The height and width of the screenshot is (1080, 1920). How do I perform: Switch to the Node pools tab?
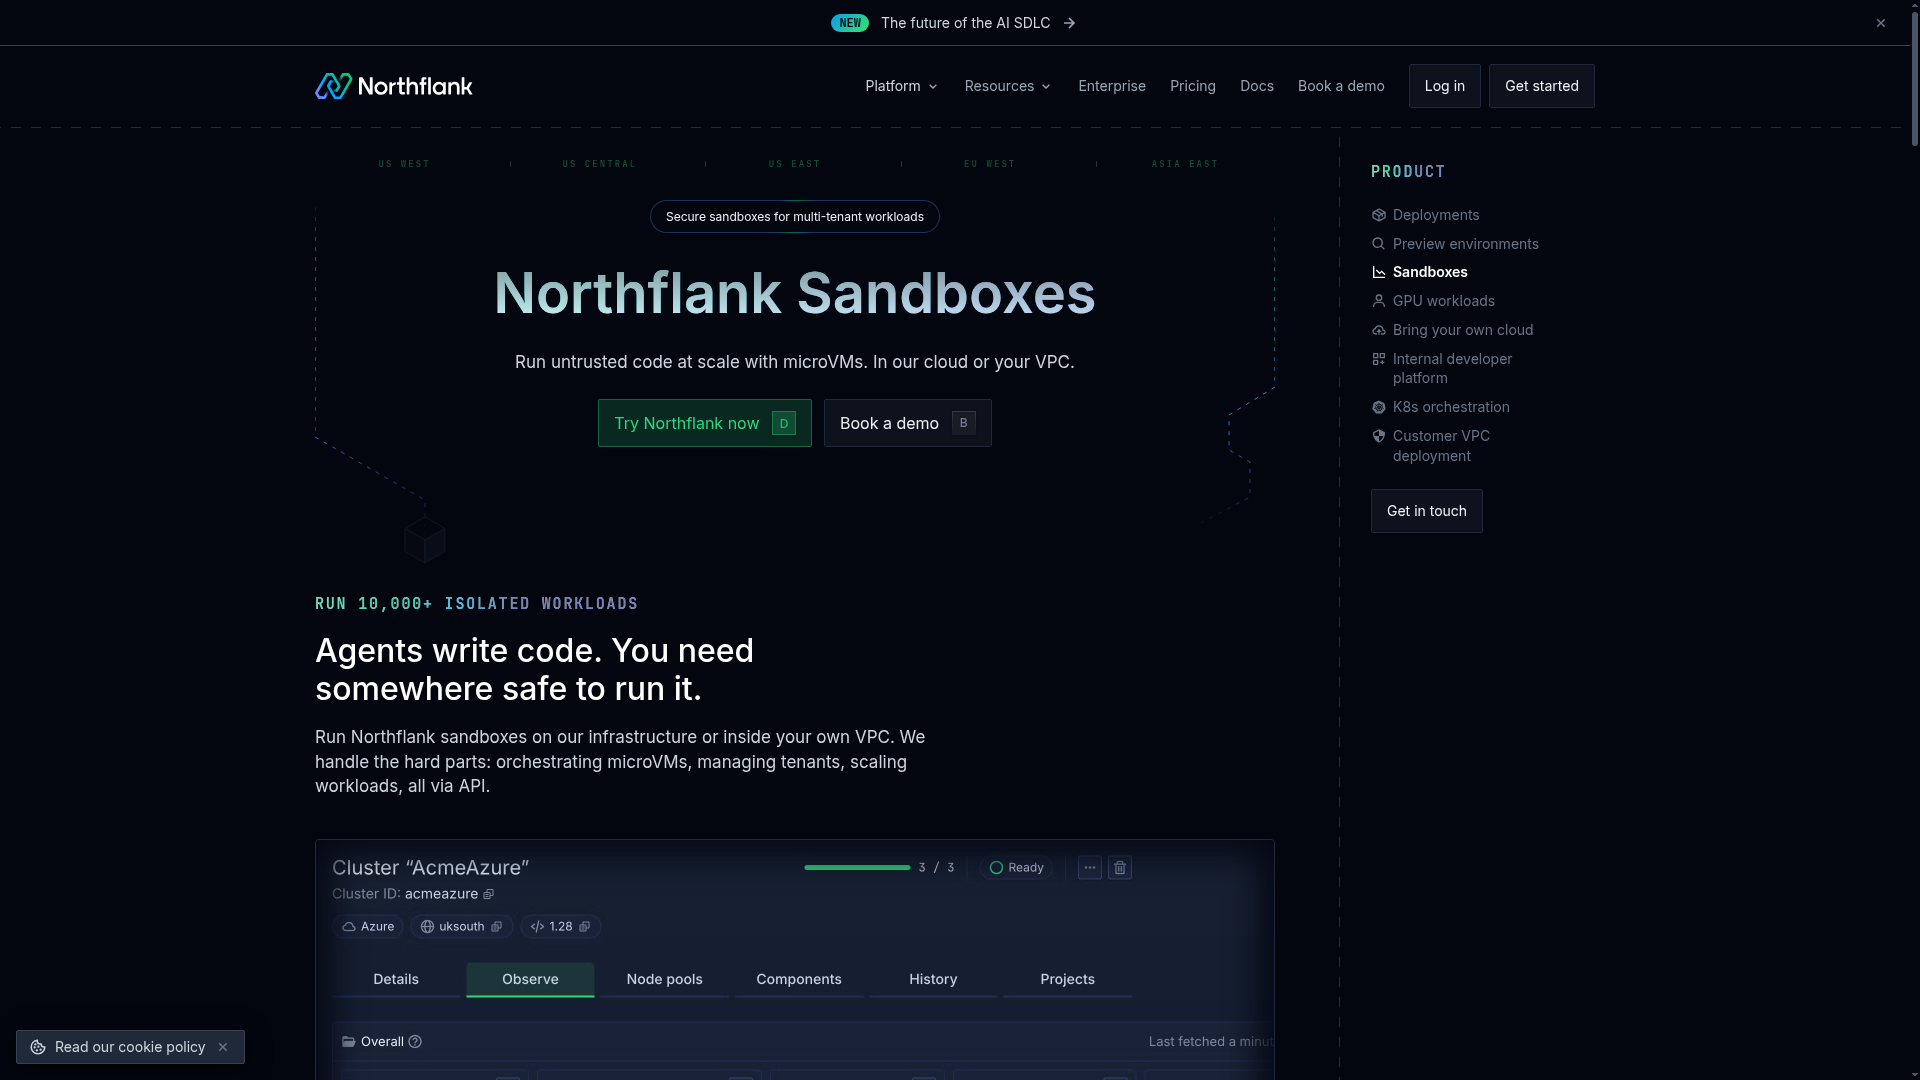(x=665, y=980)
